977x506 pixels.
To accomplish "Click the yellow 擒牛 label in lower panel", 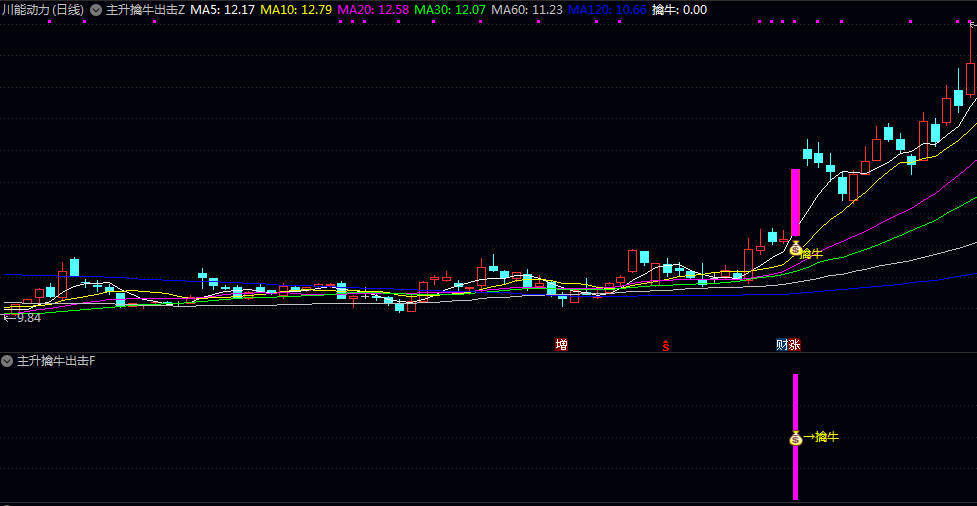I will tap(827, 437).
